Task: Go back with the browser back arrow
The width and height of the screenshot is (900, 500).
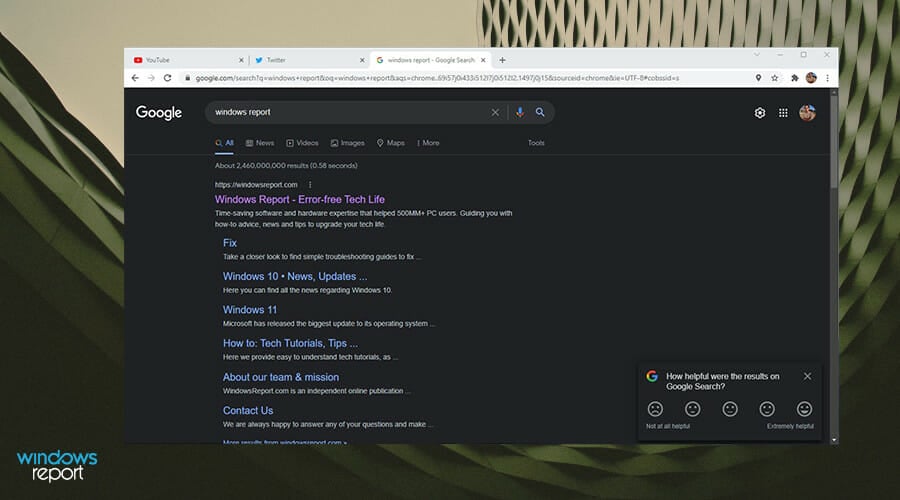Action: [x=135, y=78]
